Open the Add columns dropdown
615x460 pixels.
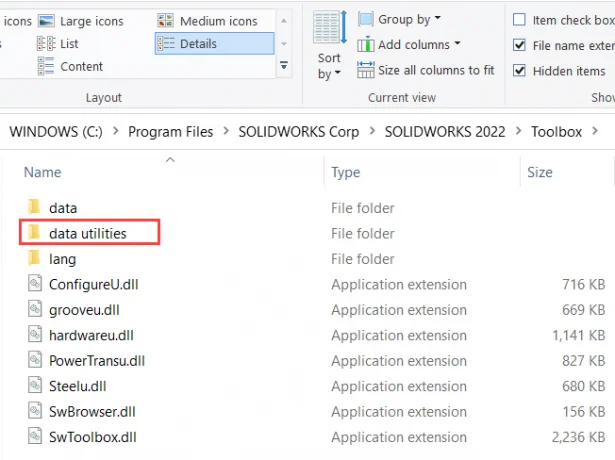(x=409, y=45)
